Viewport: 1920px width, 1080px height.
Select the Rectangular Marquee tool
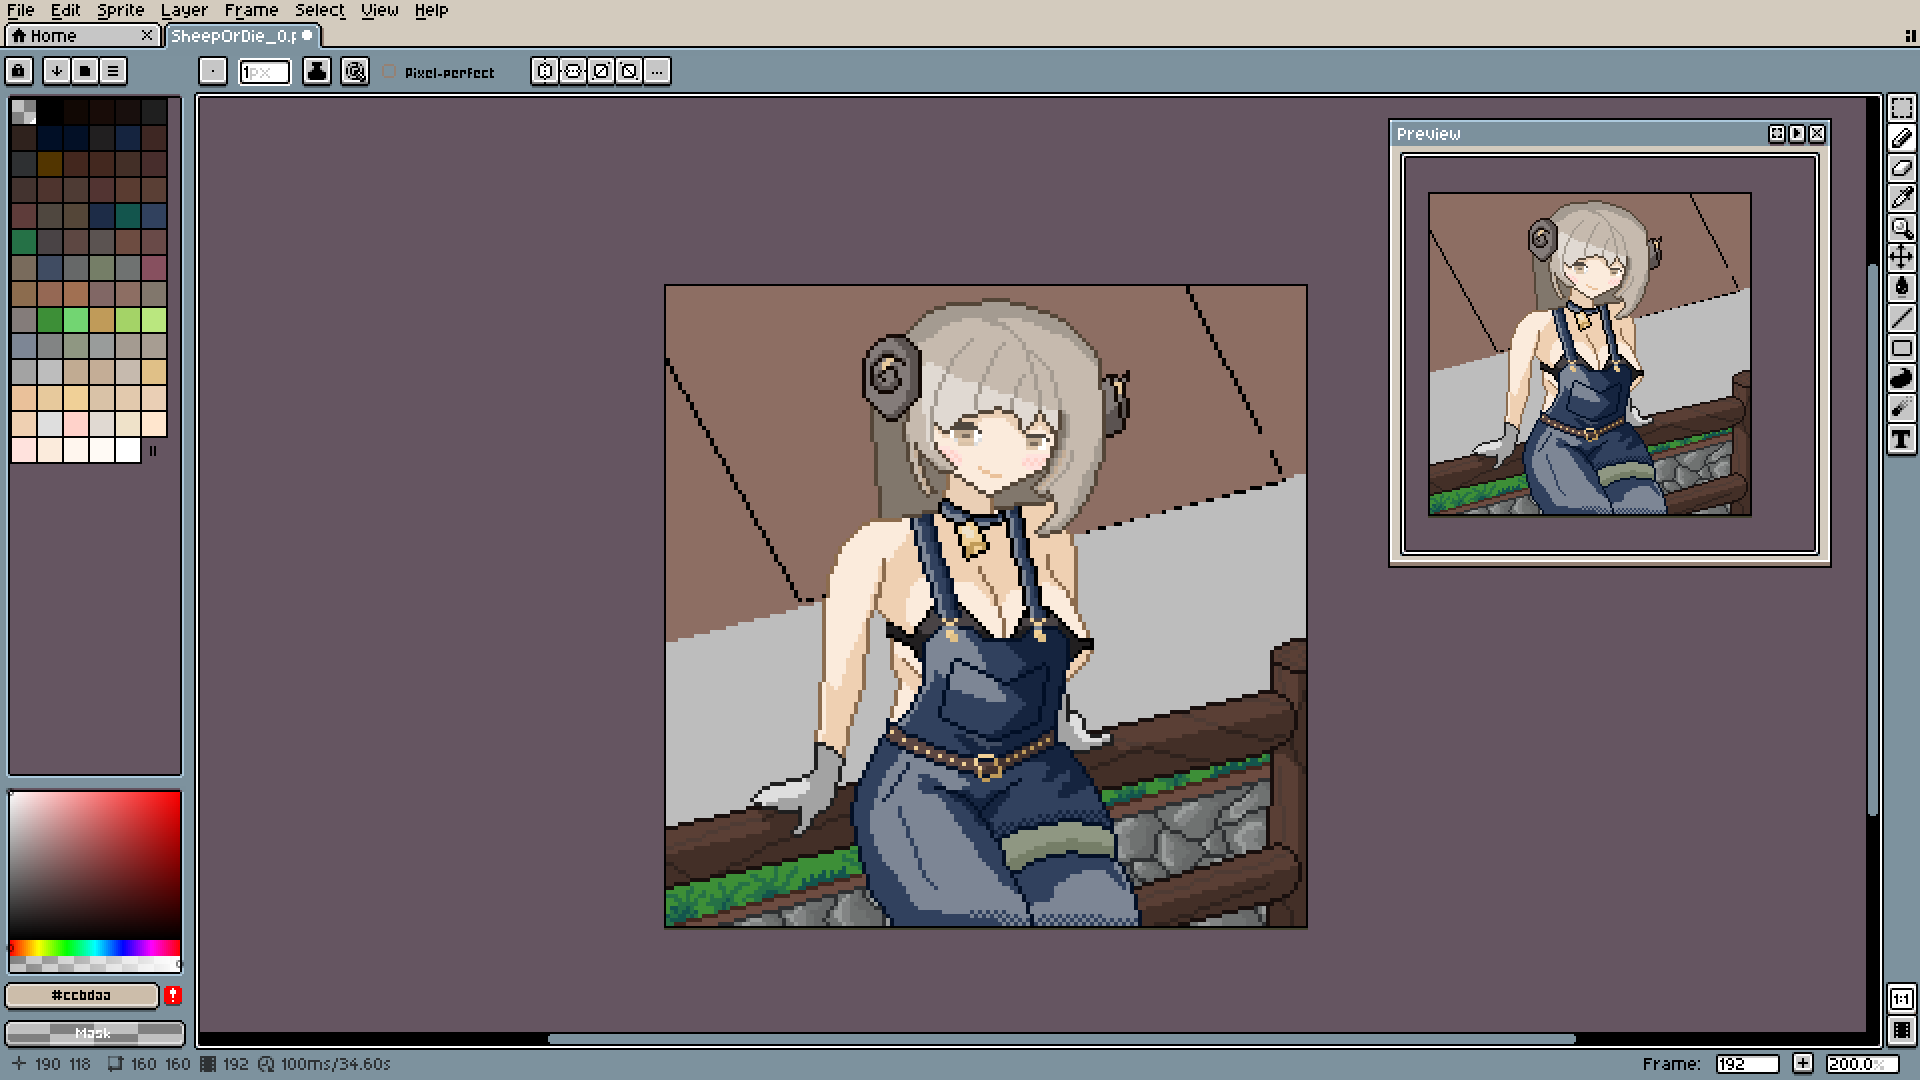[1901, 109]
